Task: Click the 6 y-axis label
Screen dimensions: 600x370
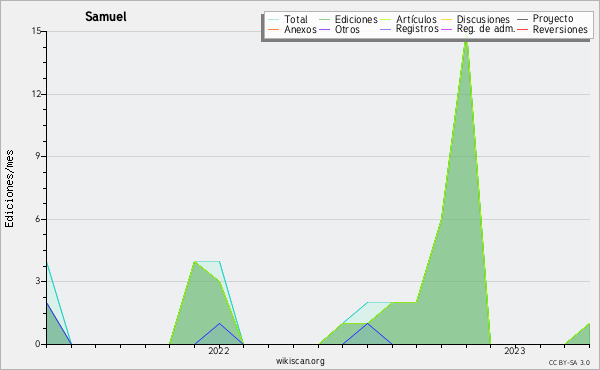Action: pos(39,219)
